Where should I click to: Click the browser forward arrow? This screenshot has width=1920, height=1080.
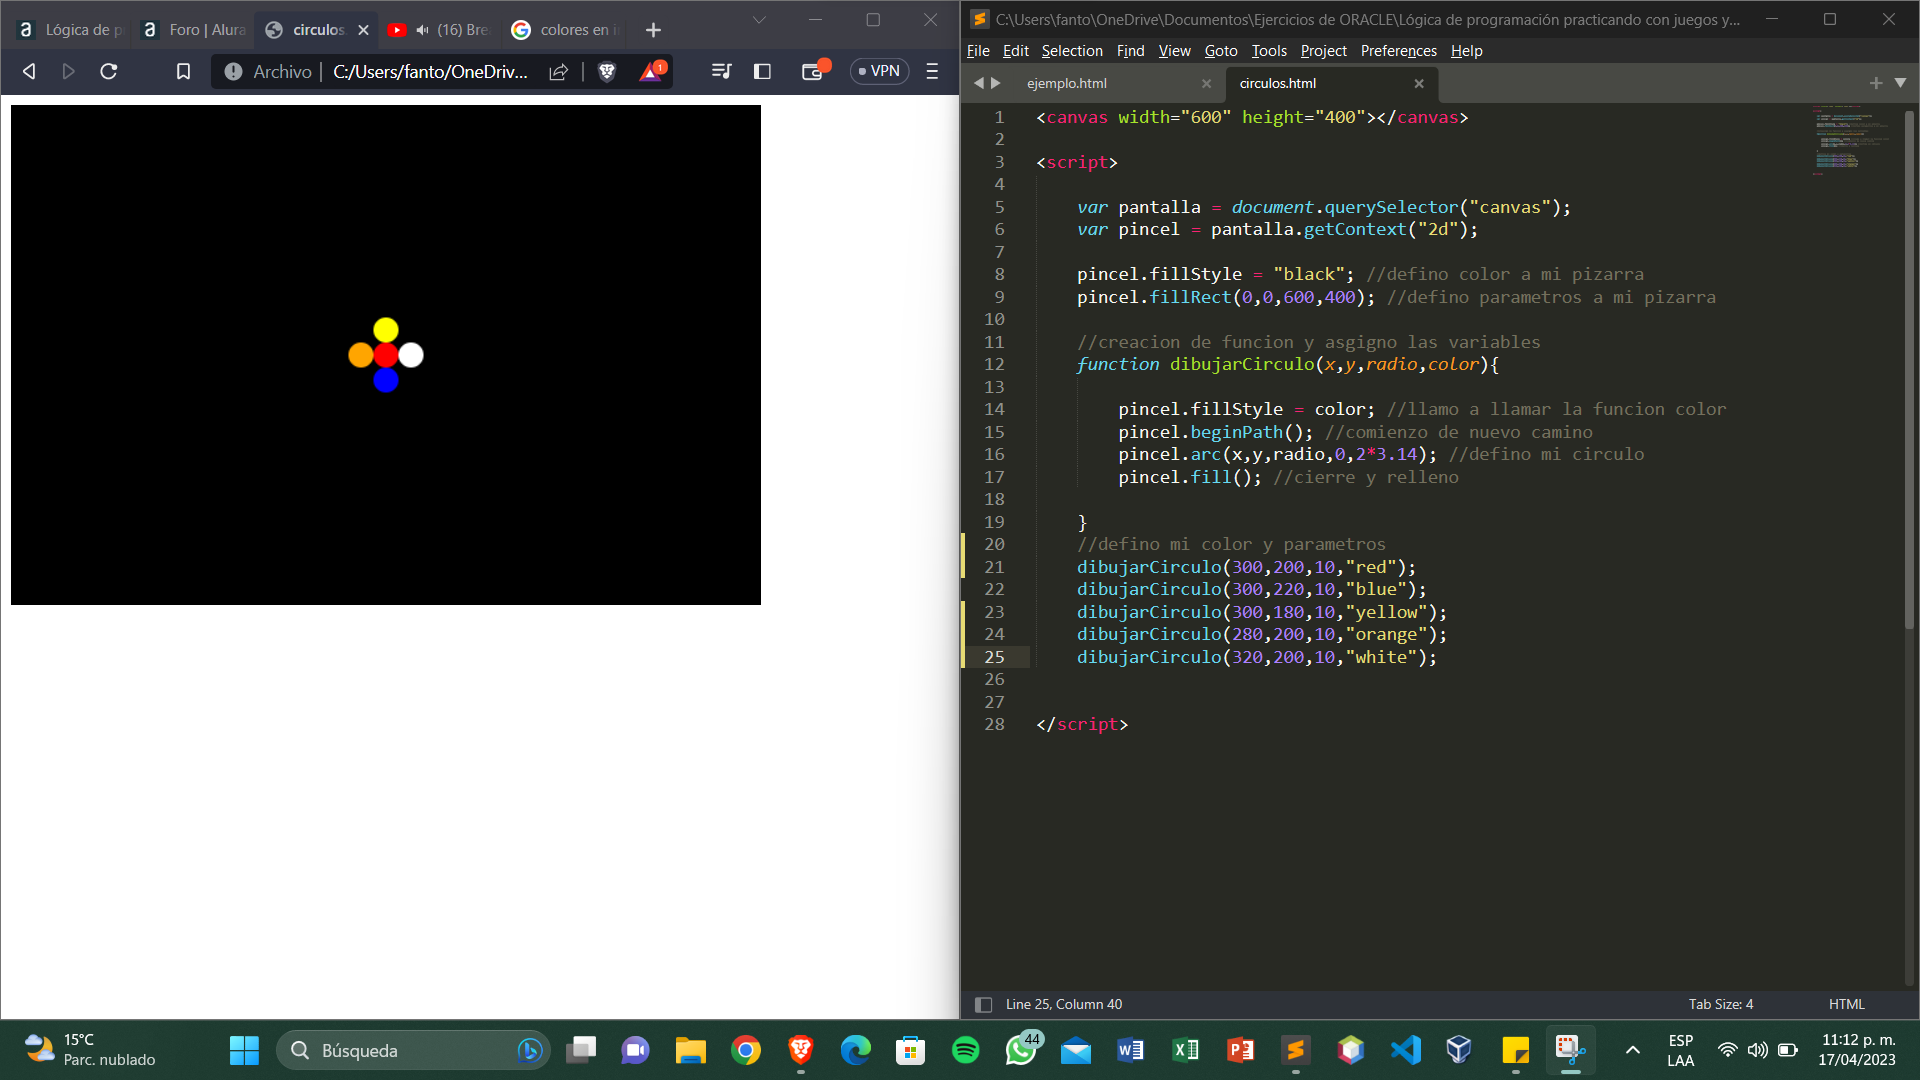pos(68,71)
